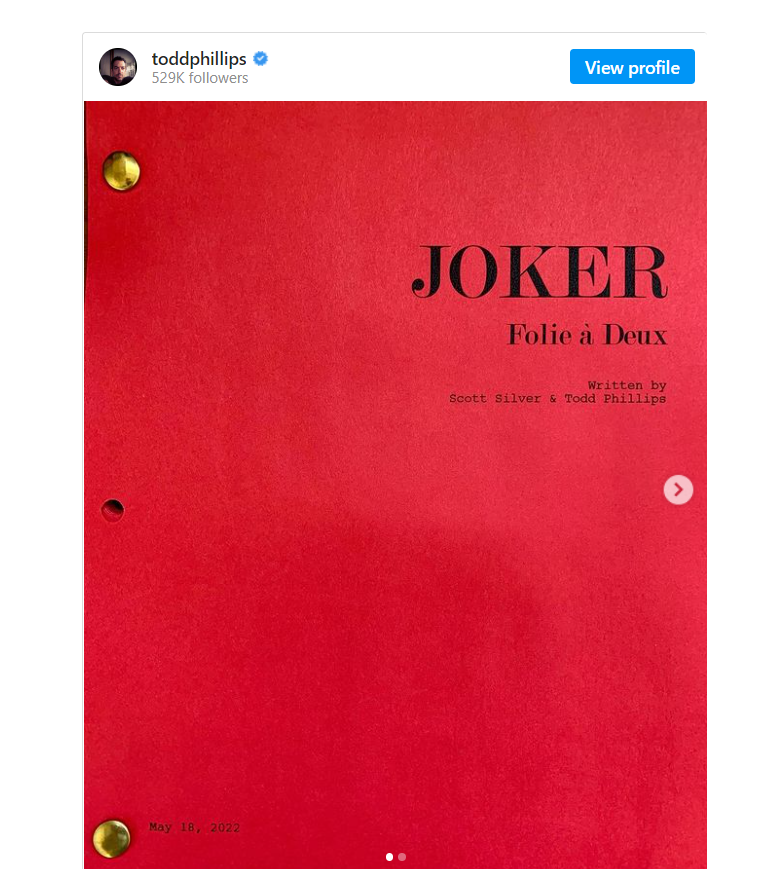Click the 'Written by' label

(x=627, y=385)
